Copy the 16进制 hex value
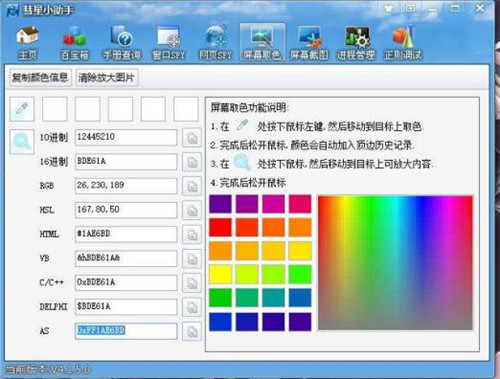 pos(192,162)
